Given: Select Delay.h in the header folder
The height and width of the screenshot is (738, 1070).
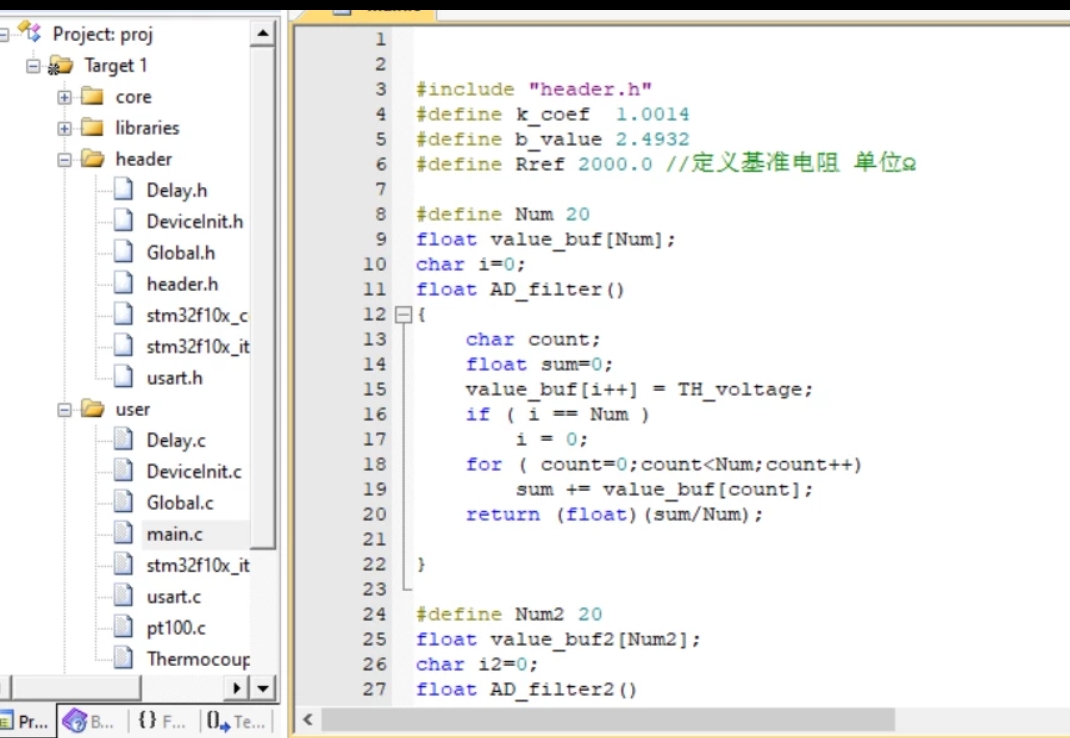Looking at the screenshot, I should click(177, 190).
